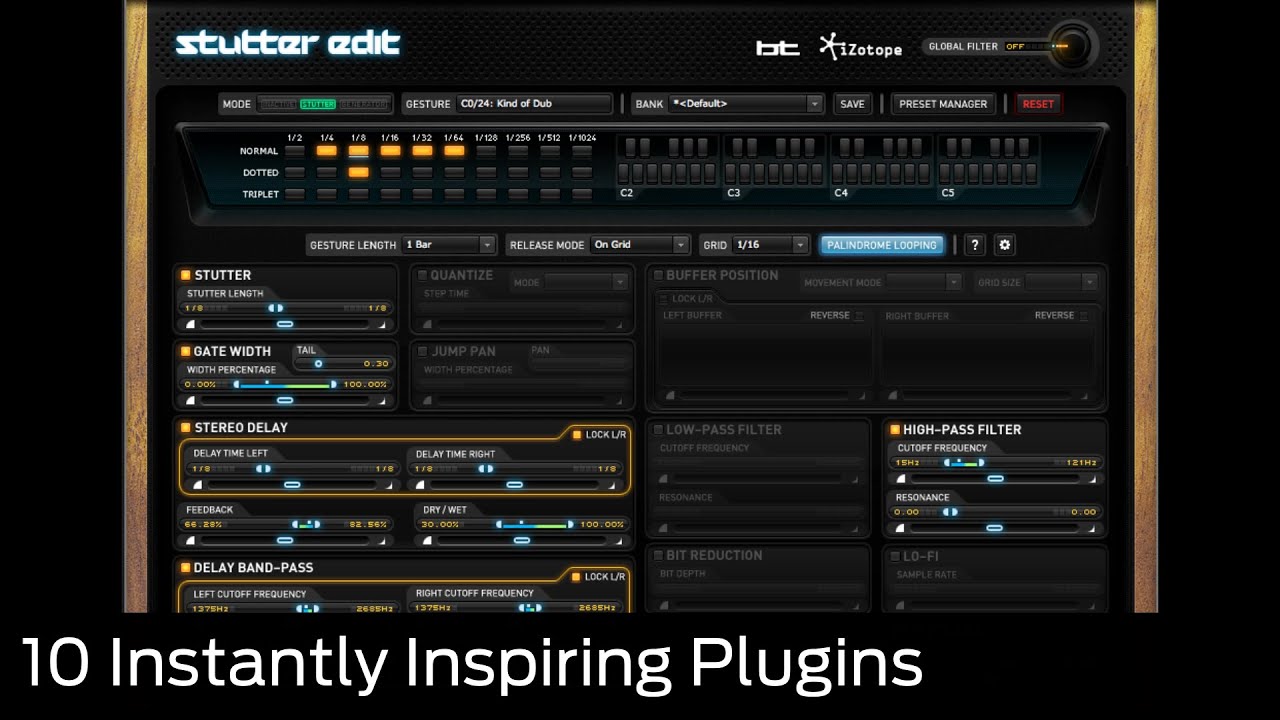
Task: Open the Bank dropdown
Action: 746,104
